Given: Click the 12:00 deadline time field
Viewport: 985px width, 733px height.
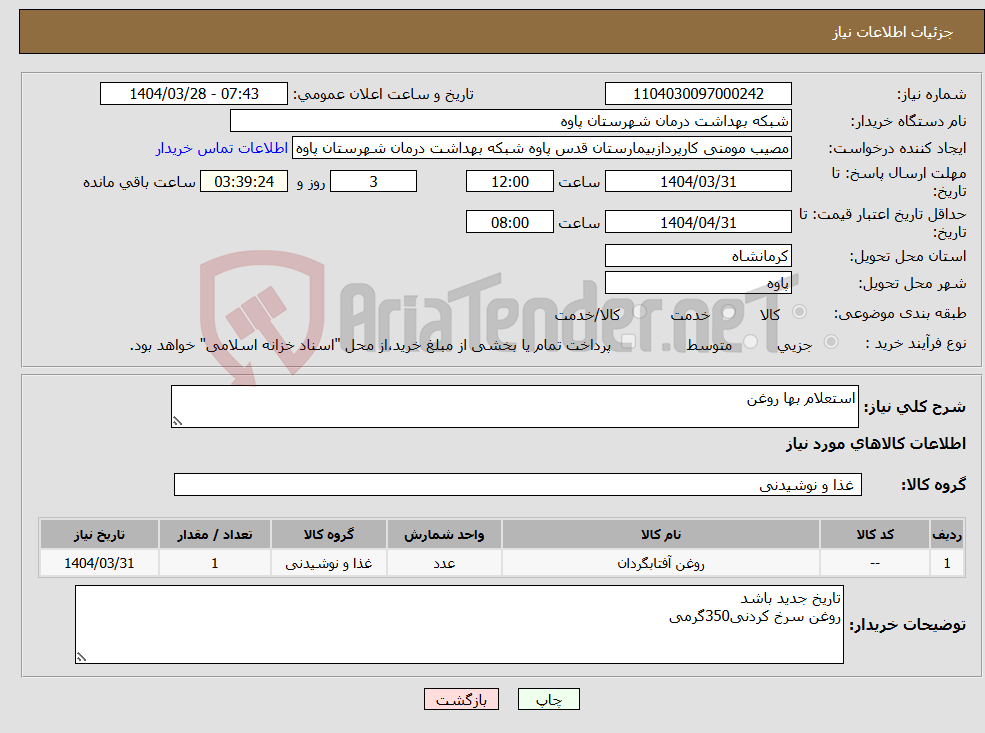Looking at the screenshot, I should point(509,182).
